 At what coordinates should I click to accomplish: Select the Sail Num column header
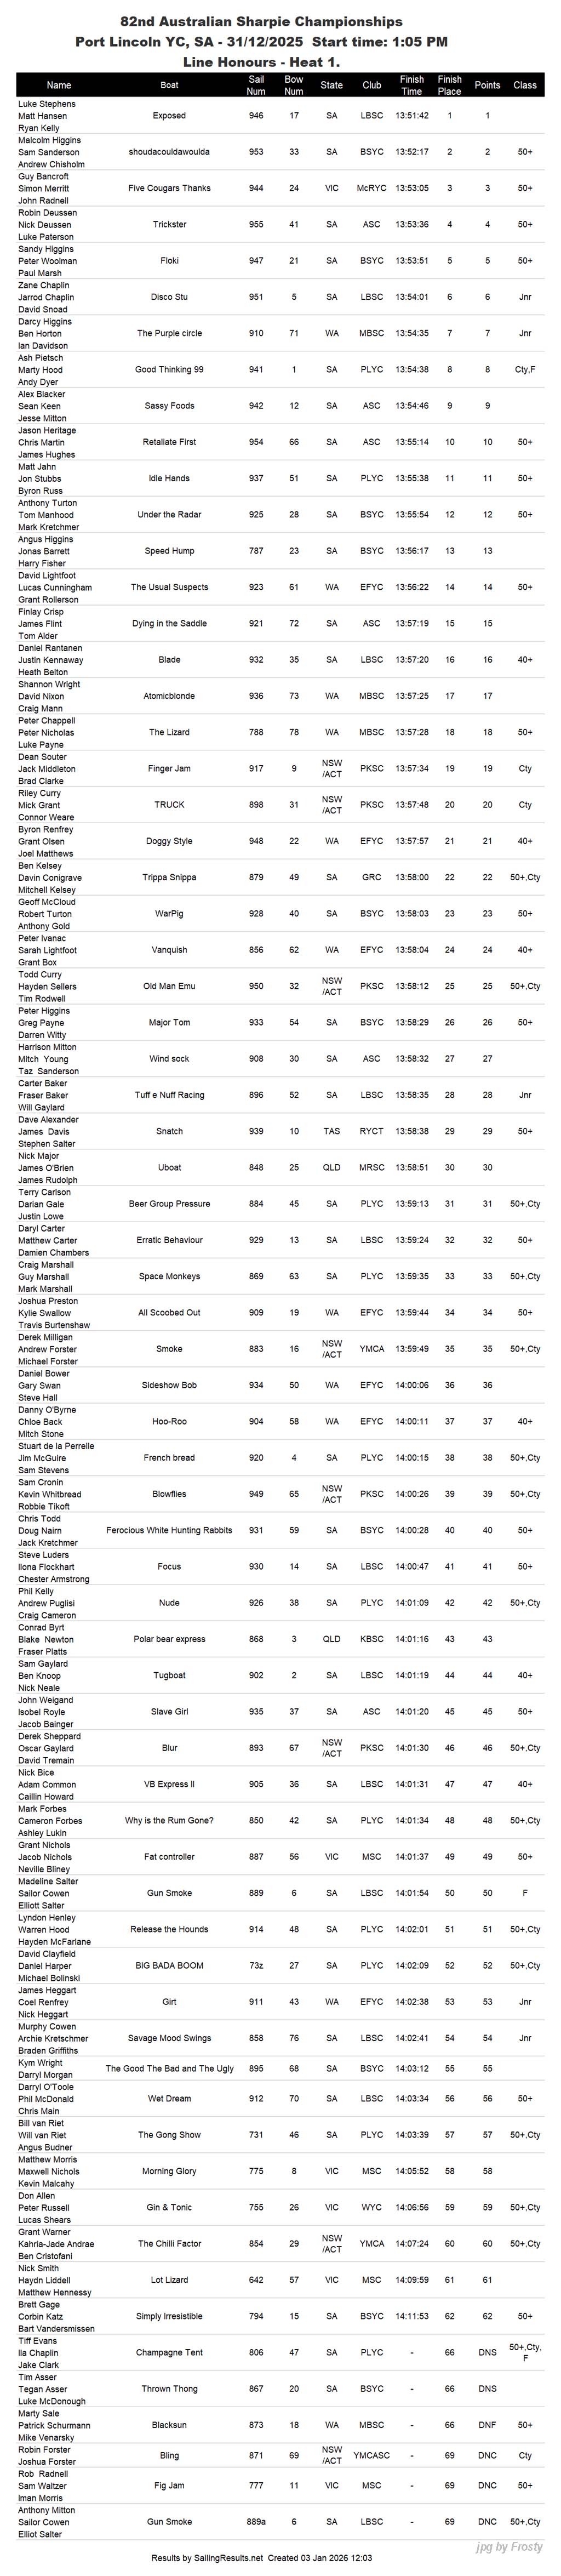click(256, 85)
